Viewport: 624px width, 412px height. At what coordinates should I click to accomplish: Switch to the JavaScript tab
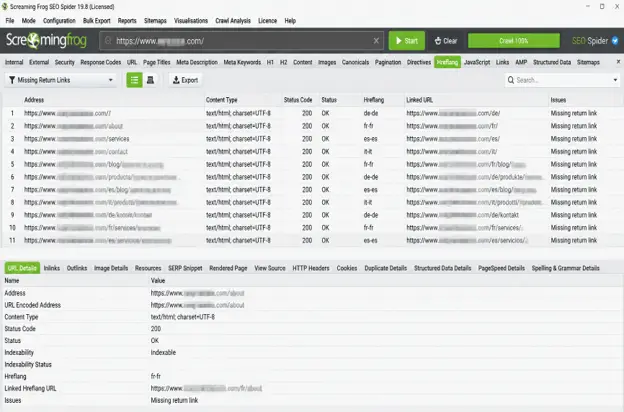(477, 62)
